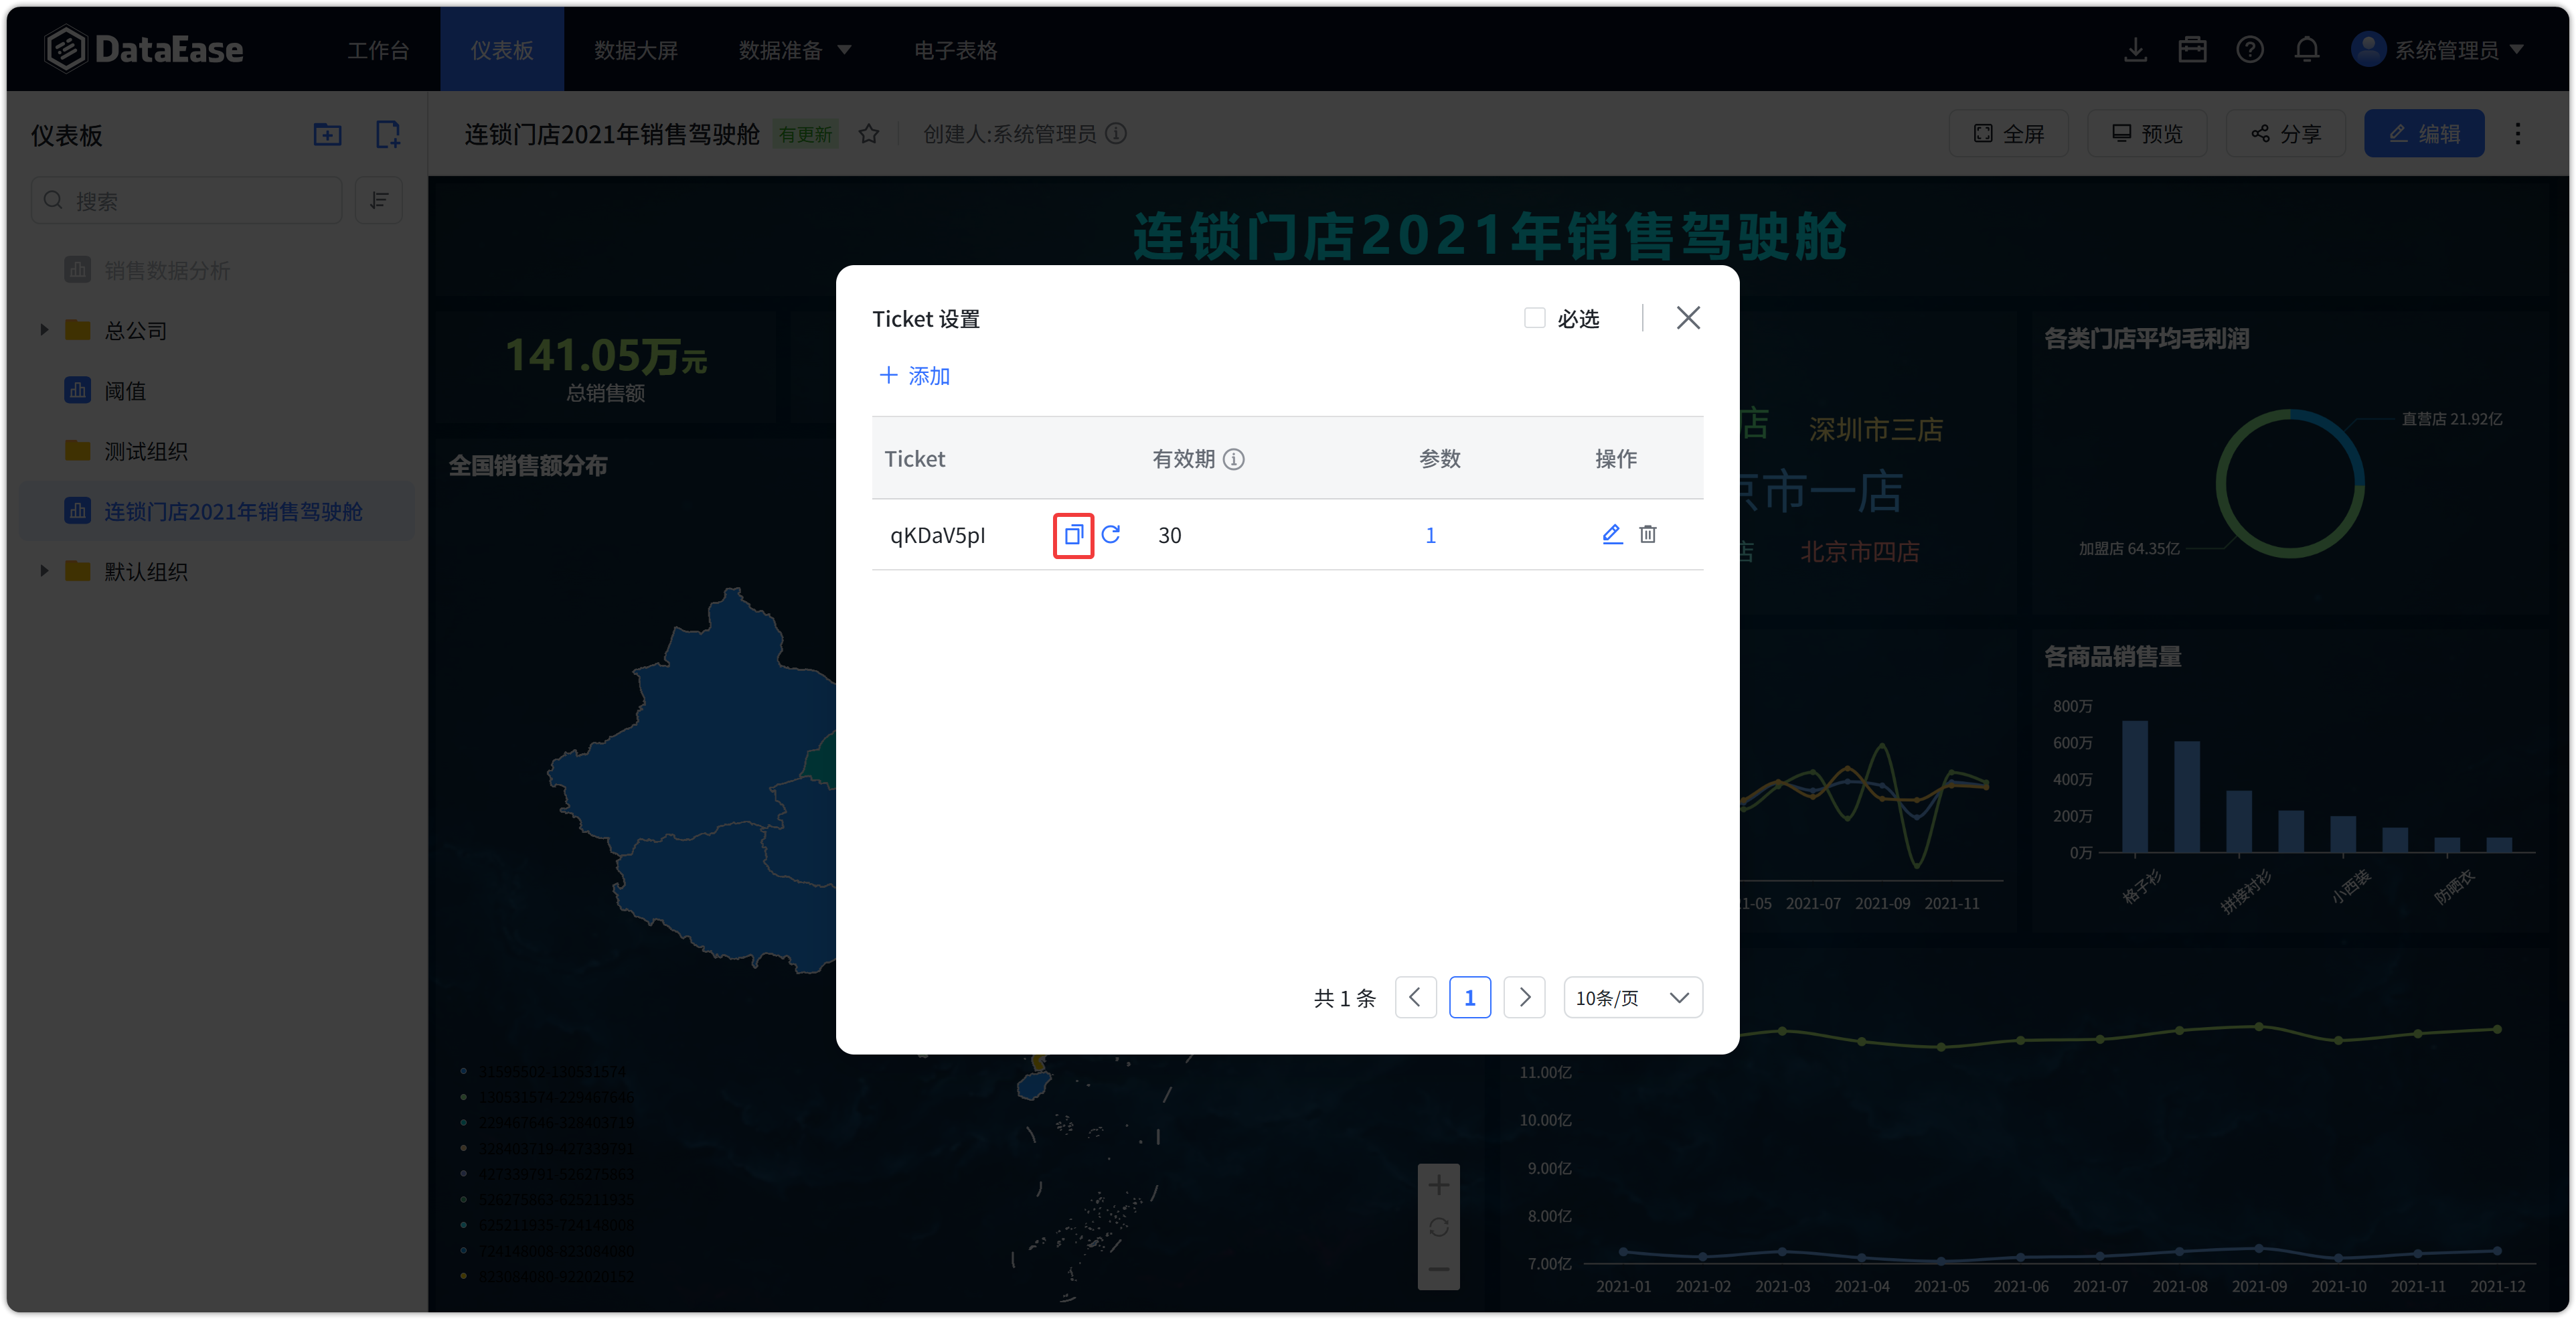
Task: Switch to the 数据大屏 tab
Action: 636,50
